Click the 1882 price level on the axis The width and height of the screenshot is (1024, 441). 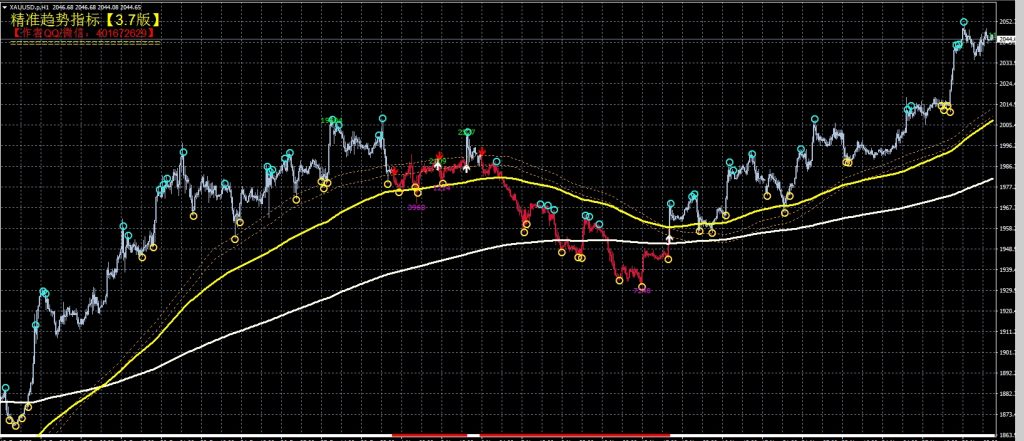[1008, 396]
